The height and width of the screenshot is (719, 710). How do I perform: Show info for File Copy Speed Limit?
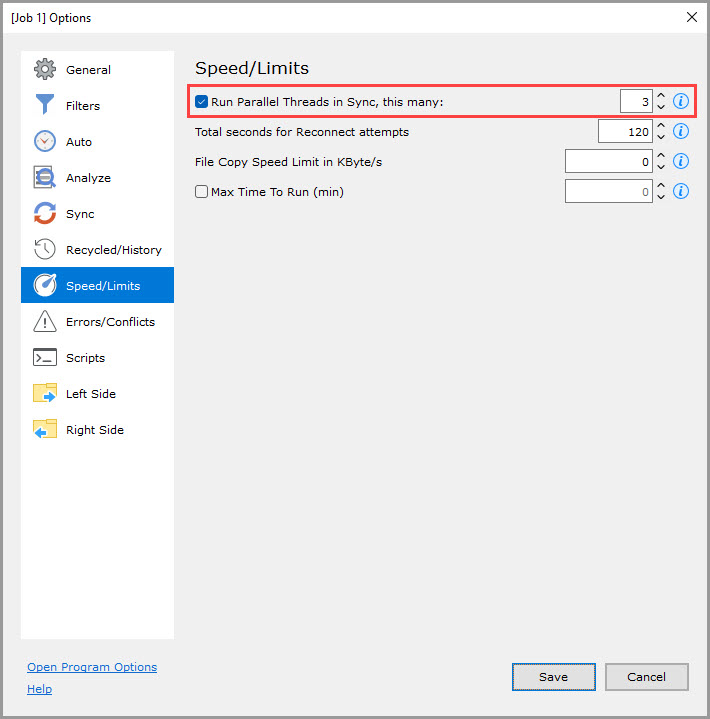(x=681, y=161)
